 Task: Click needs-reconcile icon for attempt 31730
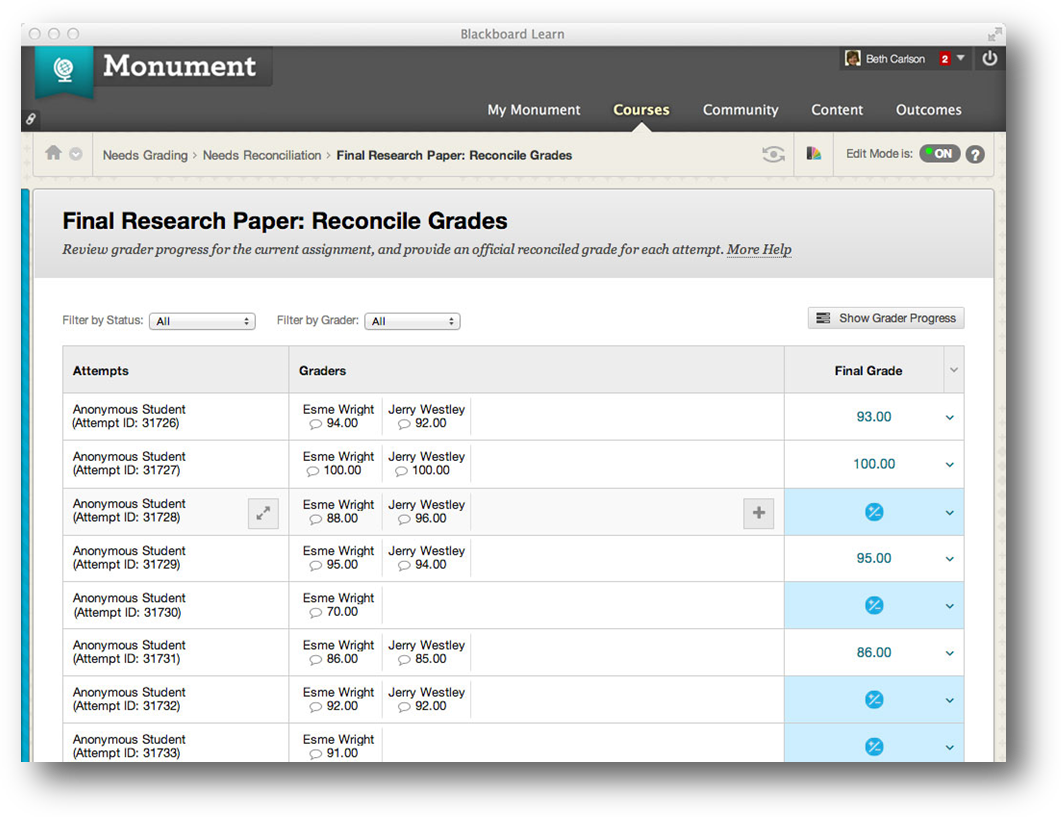[874, 606]
